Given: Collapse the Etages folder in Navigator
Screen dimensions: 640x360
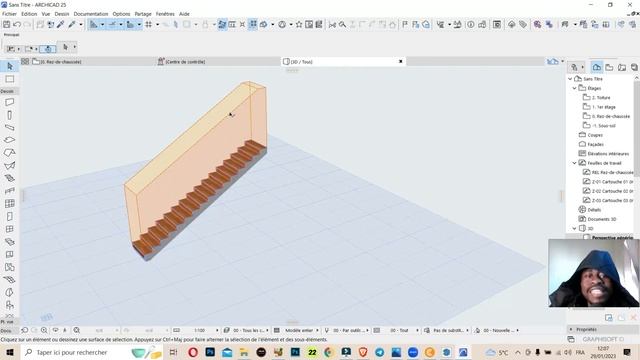Looking at the screenshot, I should coord(574,88).
